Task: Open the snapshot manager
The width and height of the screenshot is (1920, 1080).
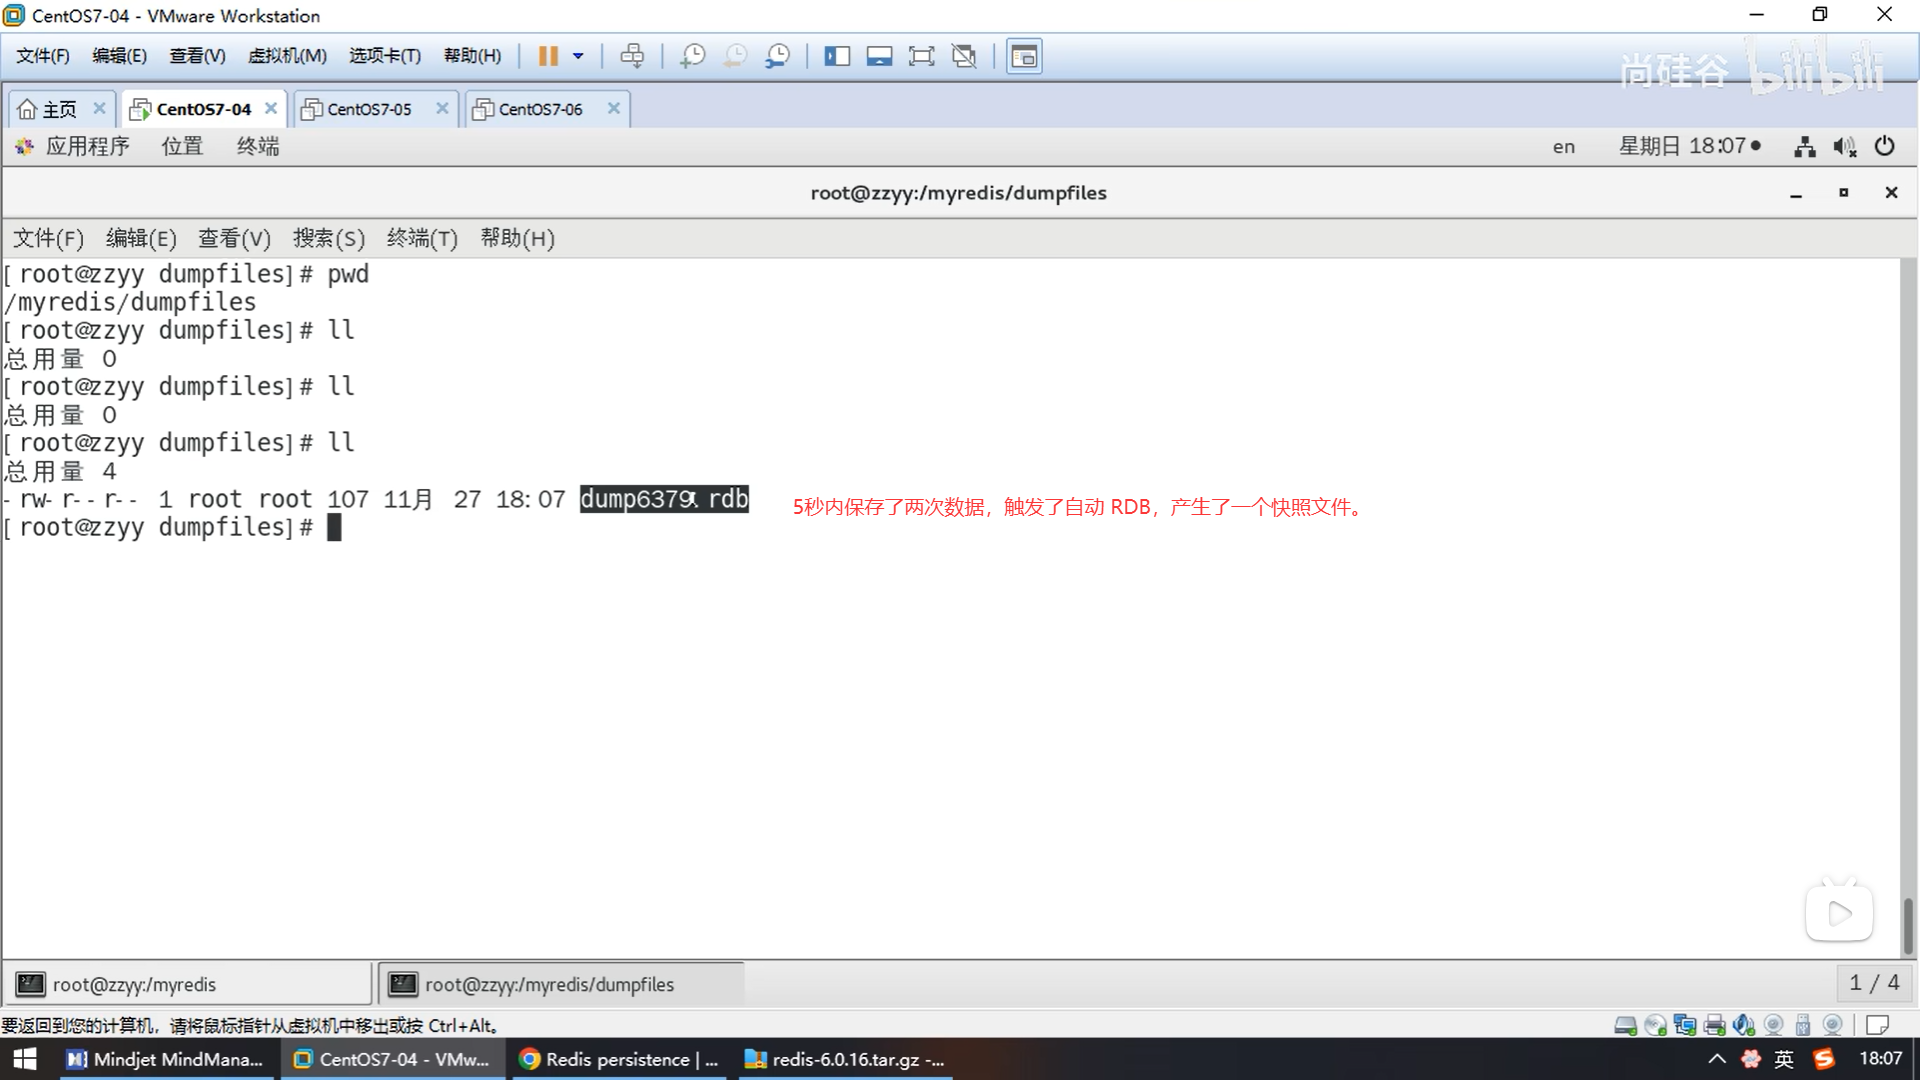Action: 777,56
